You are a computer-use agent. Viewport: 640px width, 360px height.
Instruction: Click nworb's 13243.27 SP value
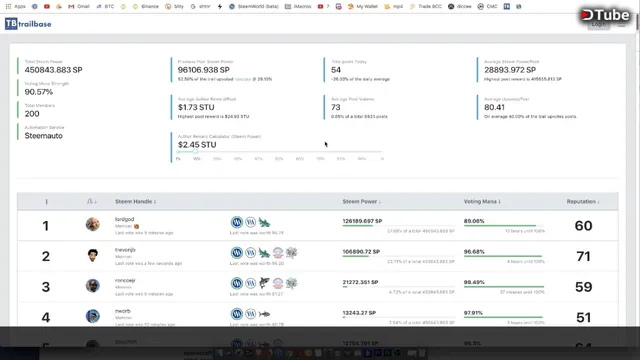tap(359, 313)
